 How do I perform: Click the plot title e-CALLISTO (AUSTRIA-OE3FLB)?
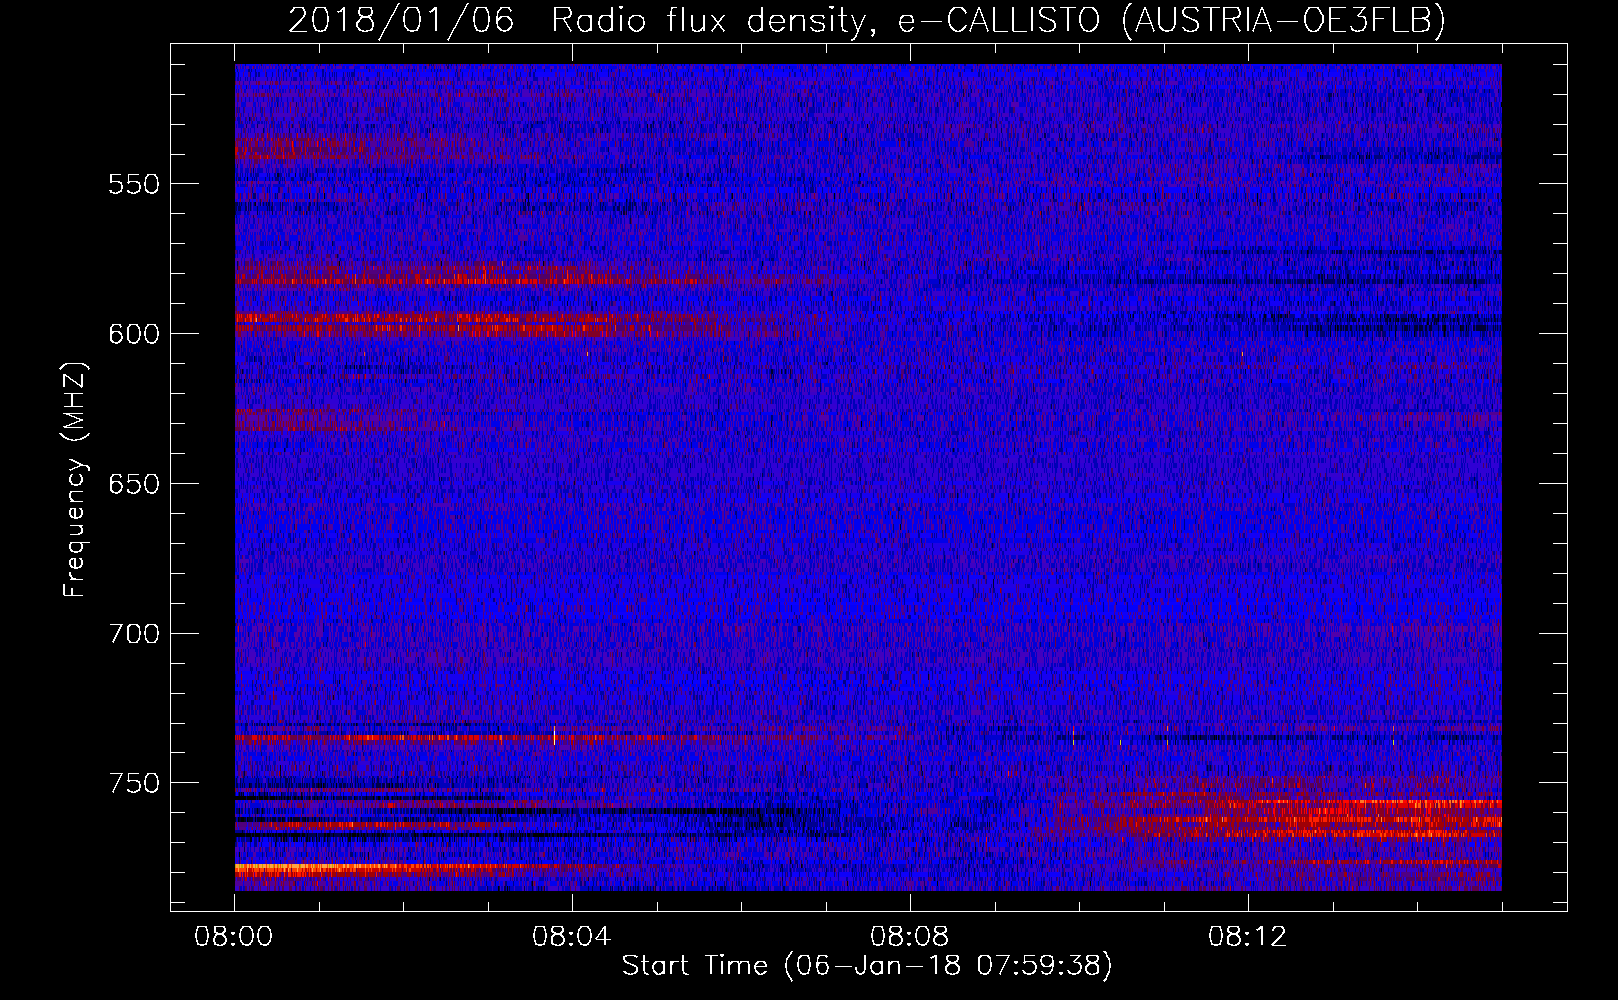tap(1171, 20)
